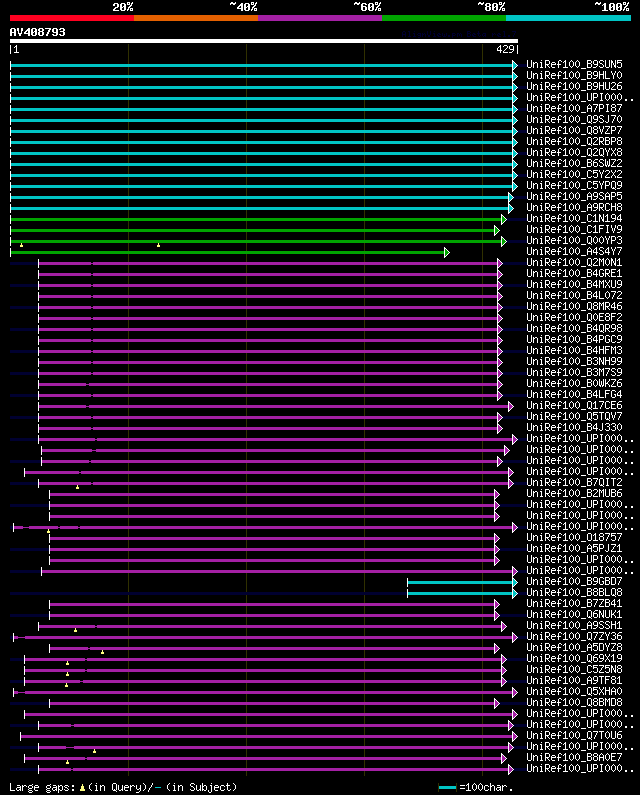This screenshot has height=795, width=640.
Task: Click on UniRef100_A5DYZ8
Action: (574, 647)
